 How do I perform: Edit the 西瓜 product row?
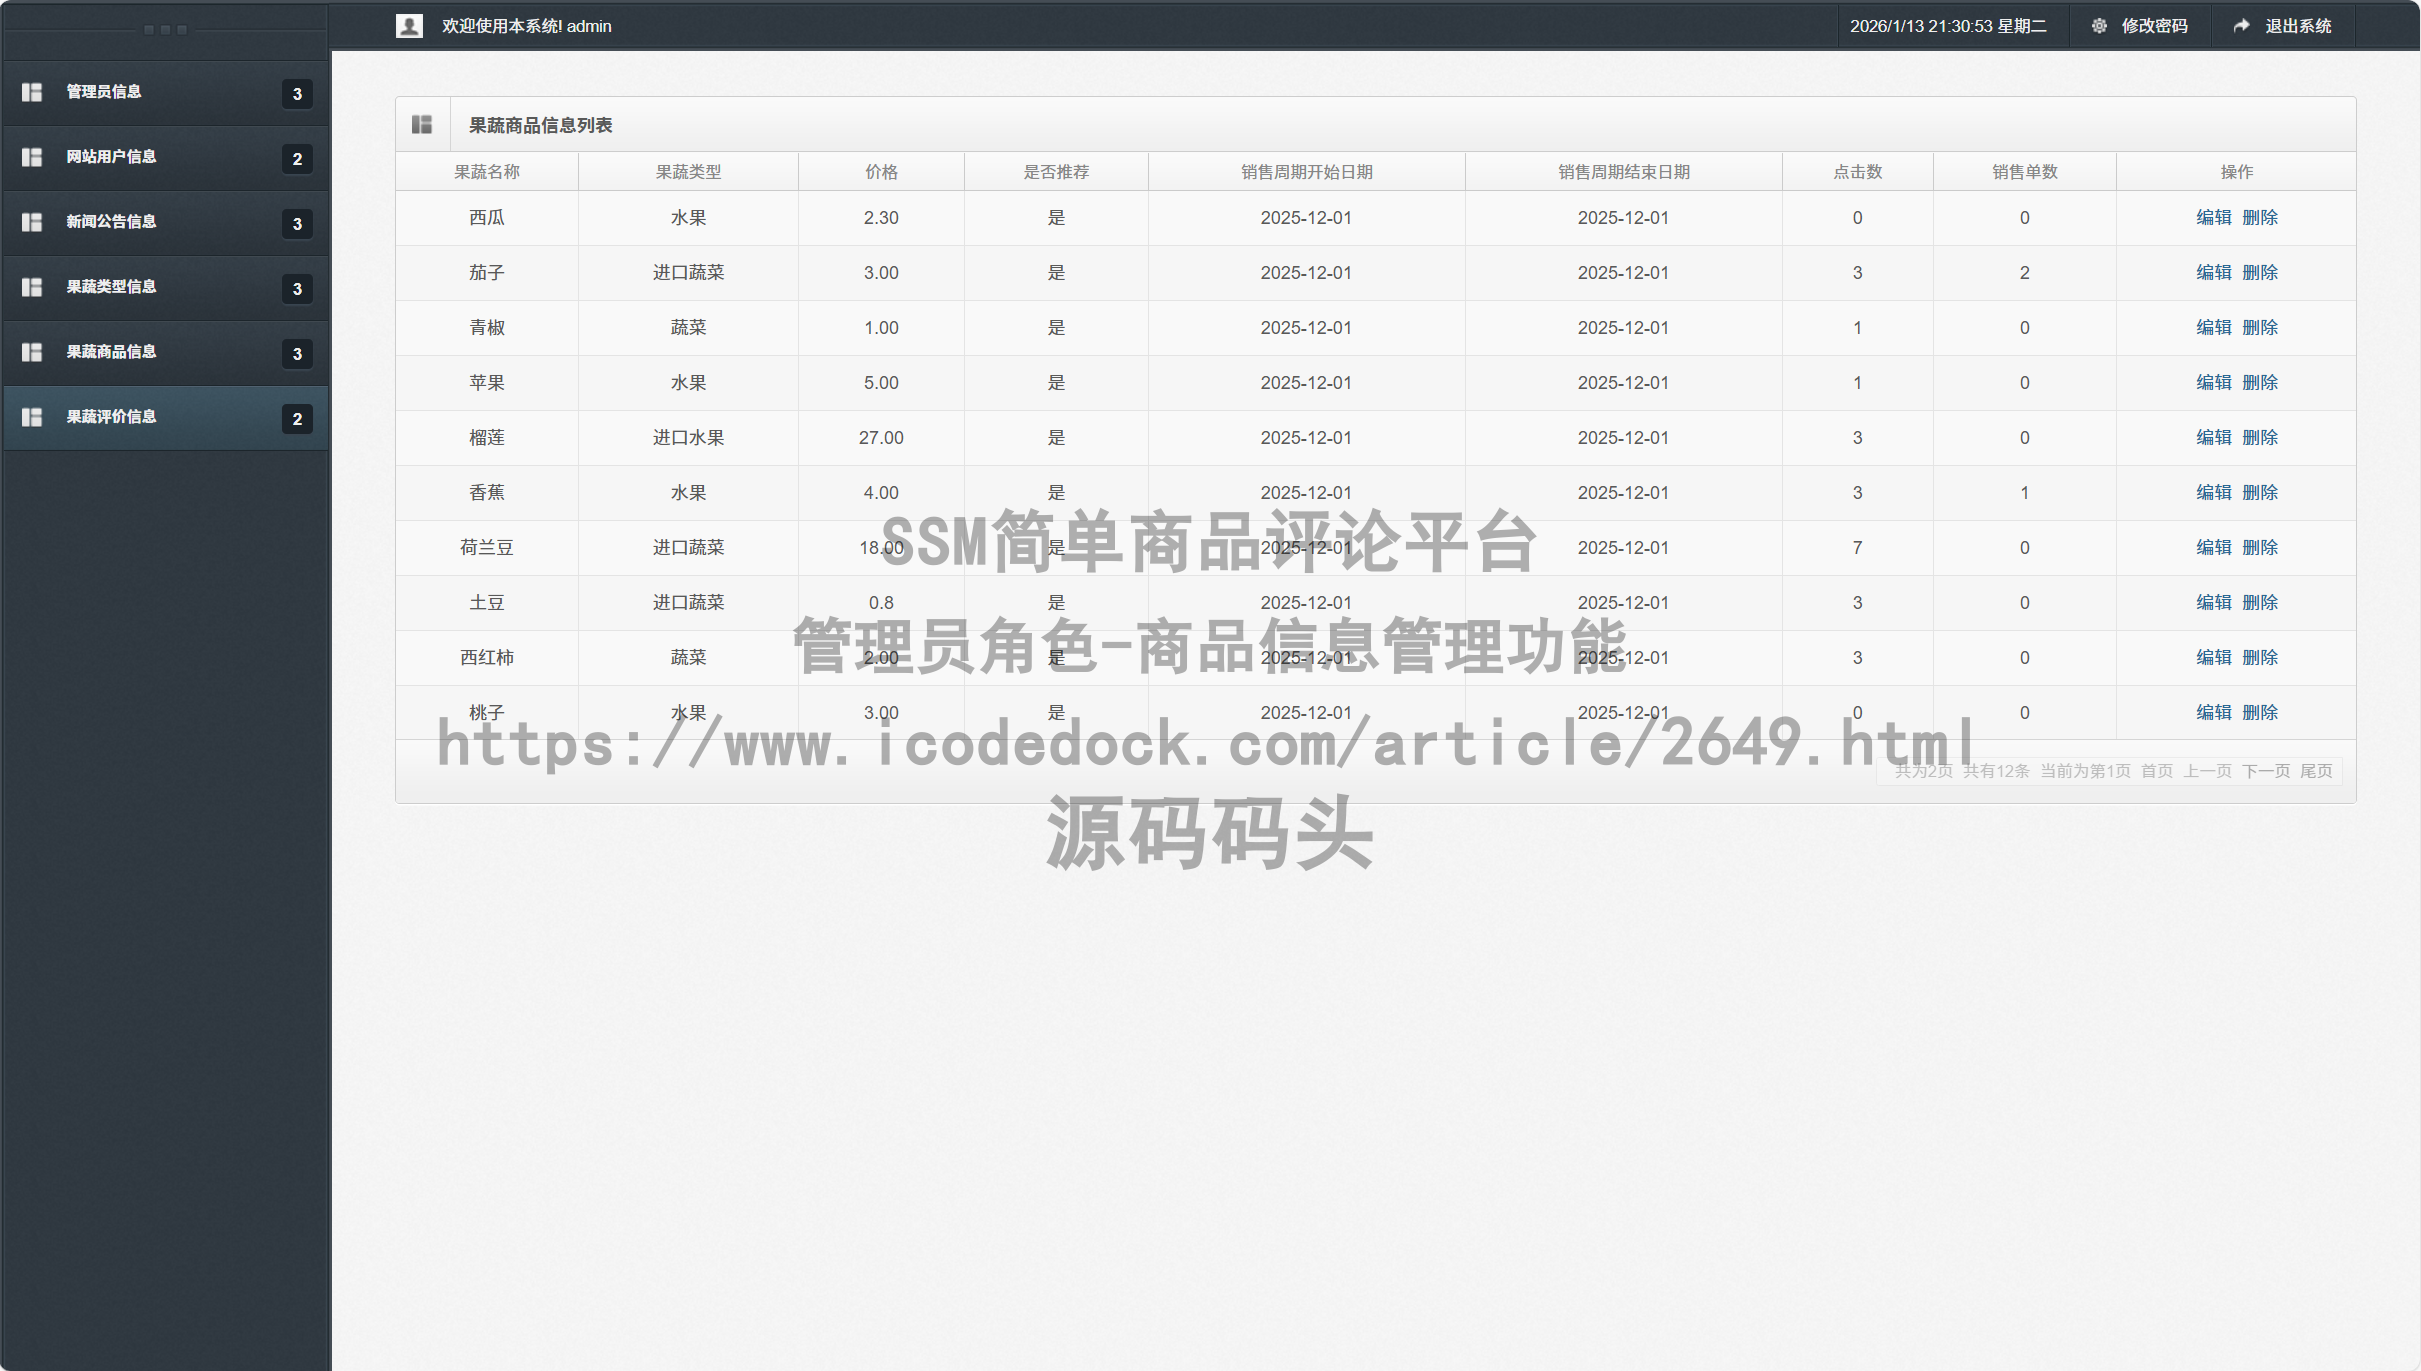2213,217
